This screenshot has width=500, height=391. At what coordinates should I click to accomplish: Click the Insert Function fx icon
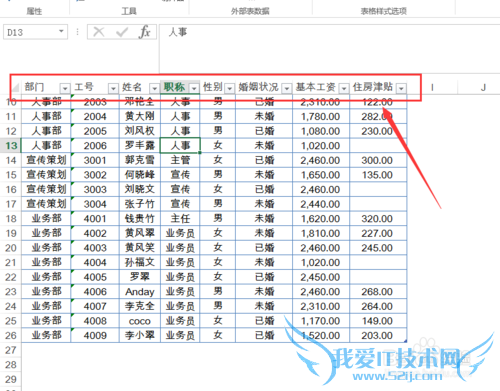point(145,32)
